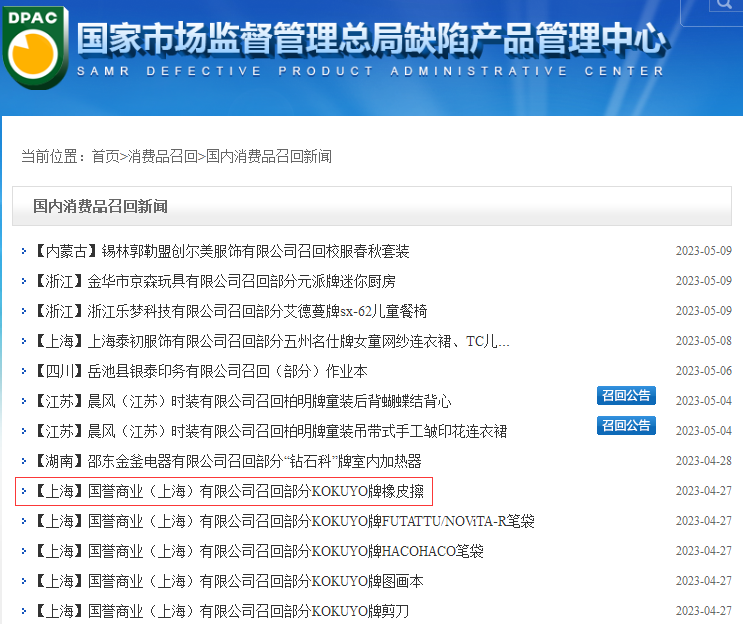Click date 2023-04-28 of 邵东金釜电器 row

[704, 461]
